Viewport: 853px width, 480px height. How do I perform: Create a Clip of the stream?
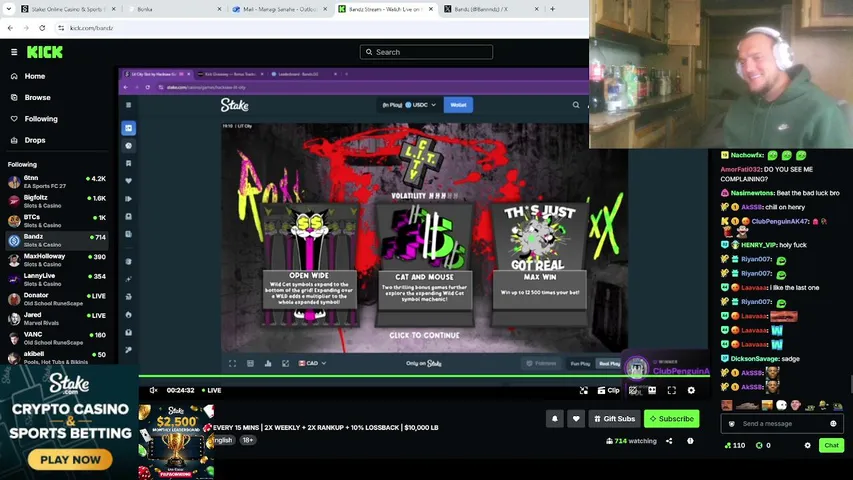pyautogui.click(x=609, y=390)
